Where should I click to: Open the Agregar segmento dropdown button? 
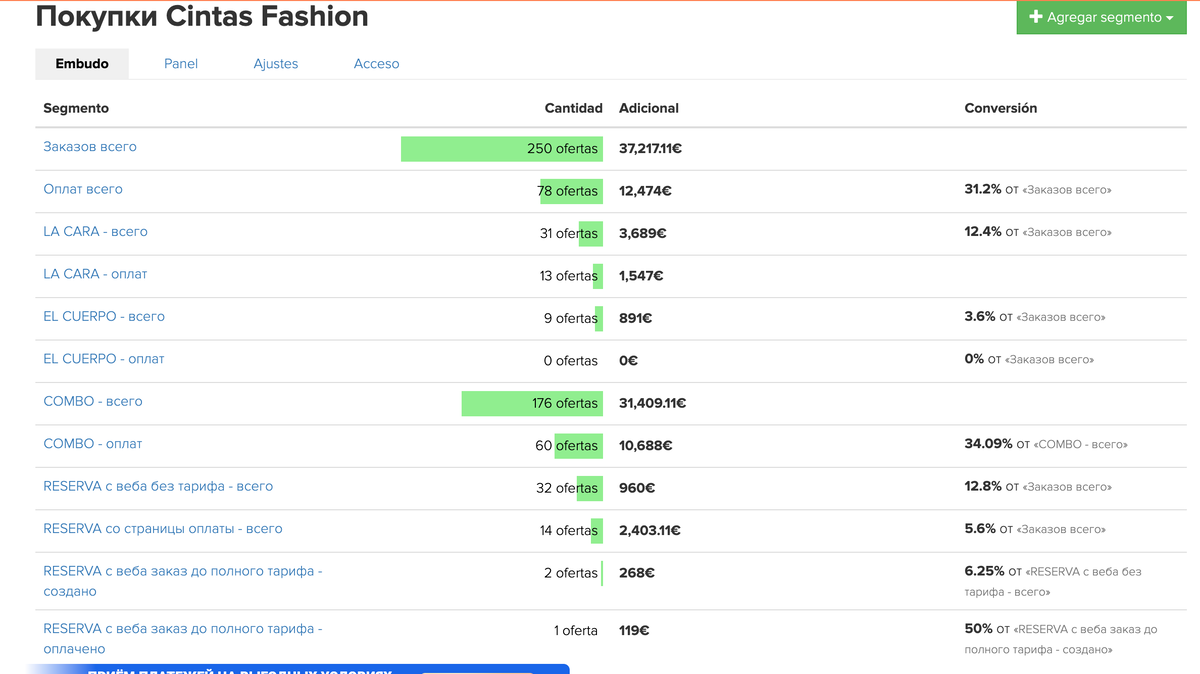coord(1101,17)
